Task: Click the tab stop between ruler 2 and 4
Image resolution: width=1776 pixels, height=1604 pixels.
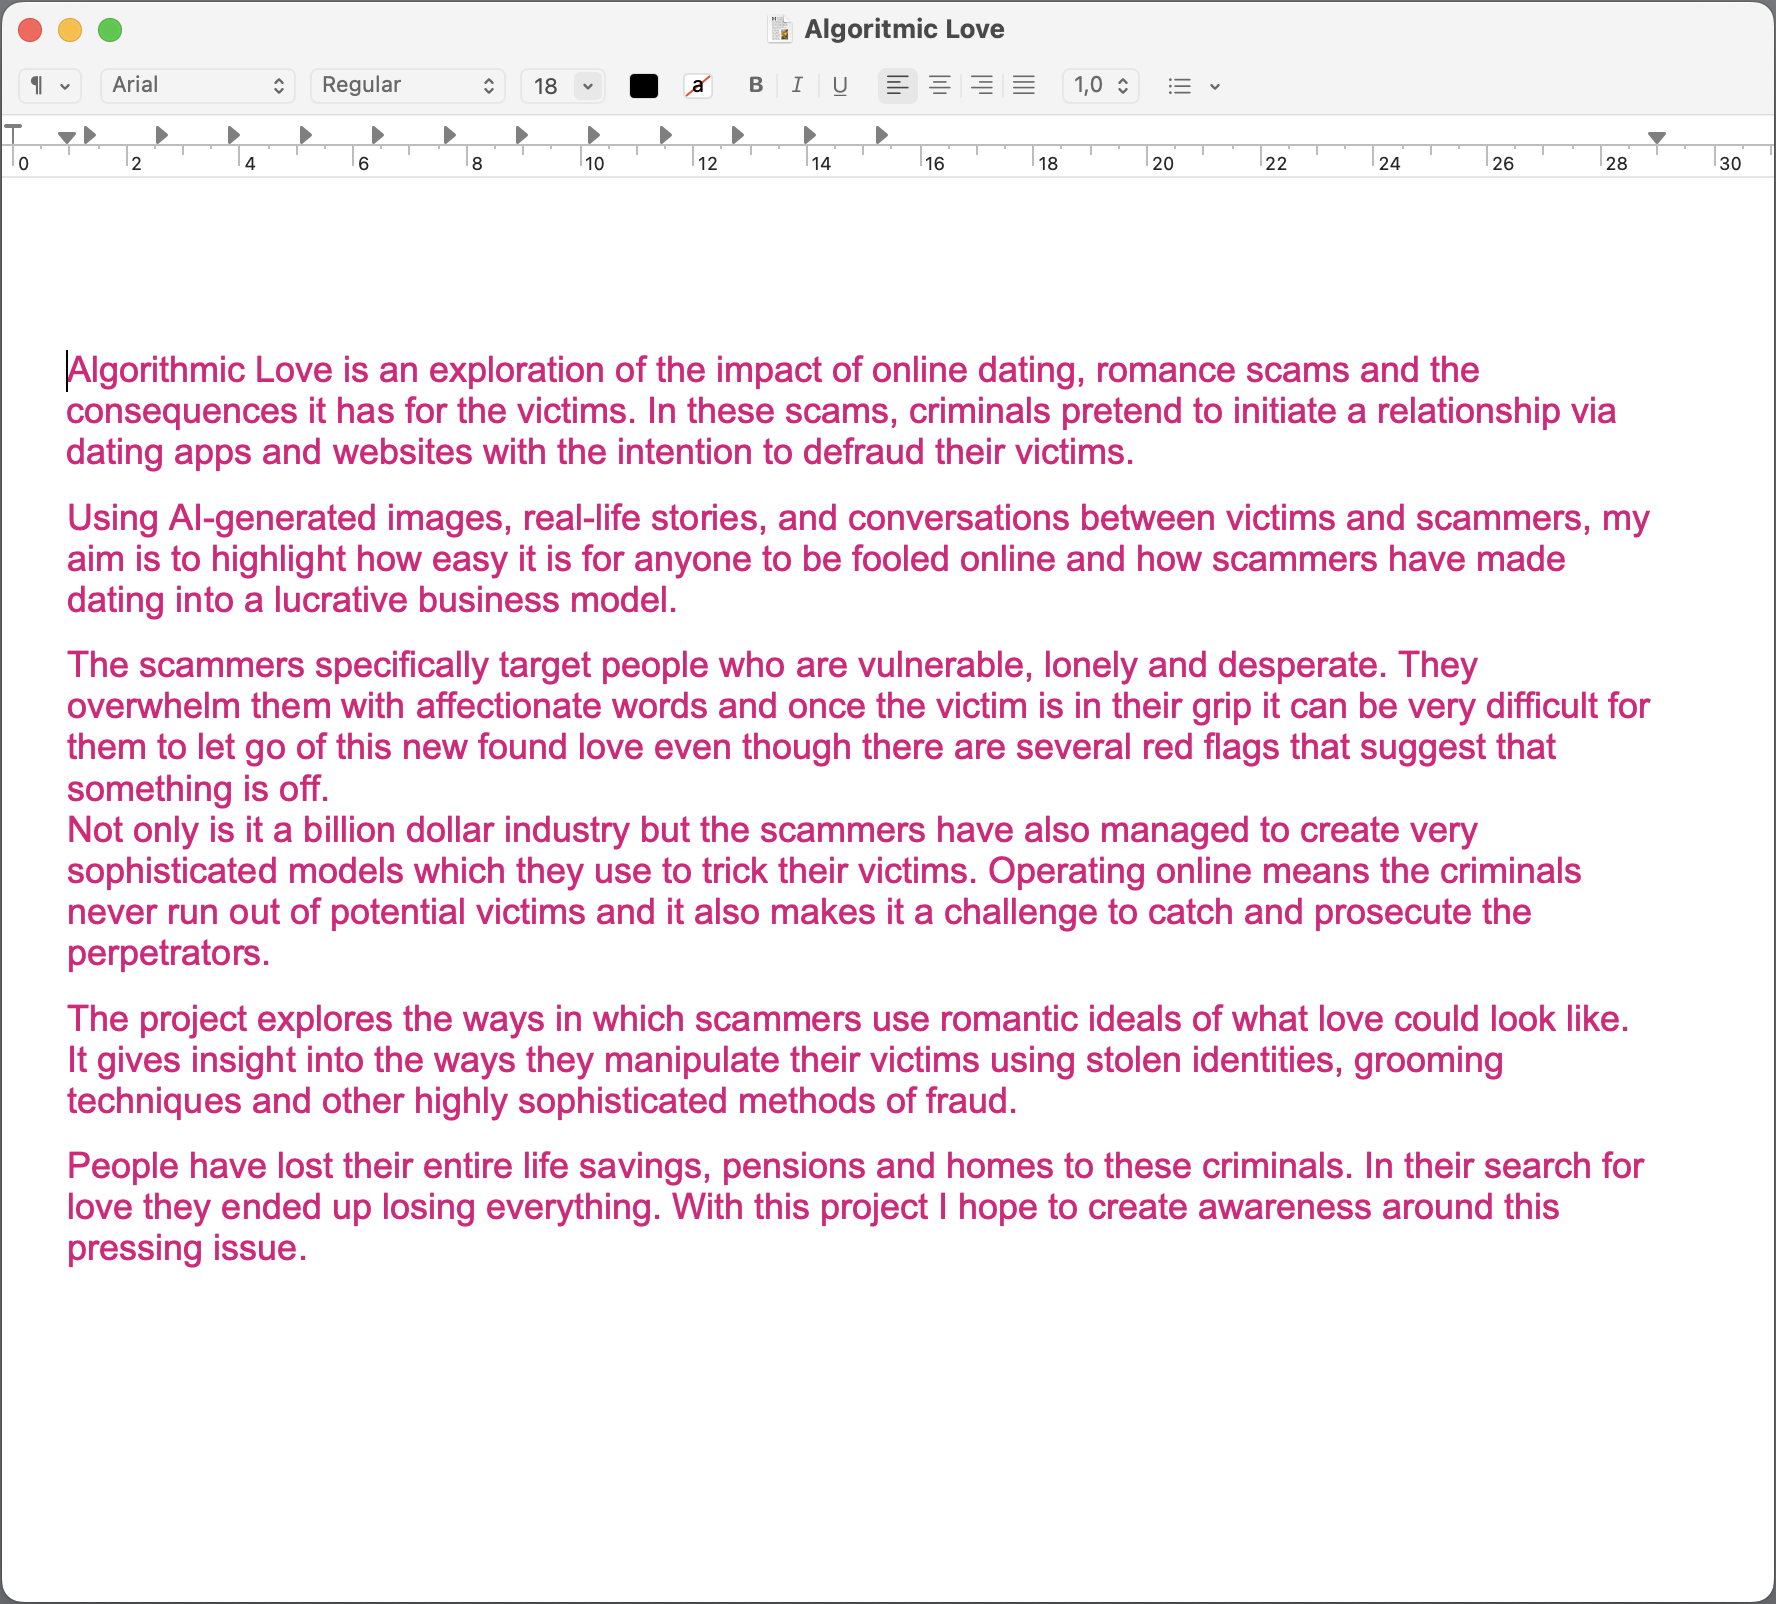Action: [x=161, y=134]
